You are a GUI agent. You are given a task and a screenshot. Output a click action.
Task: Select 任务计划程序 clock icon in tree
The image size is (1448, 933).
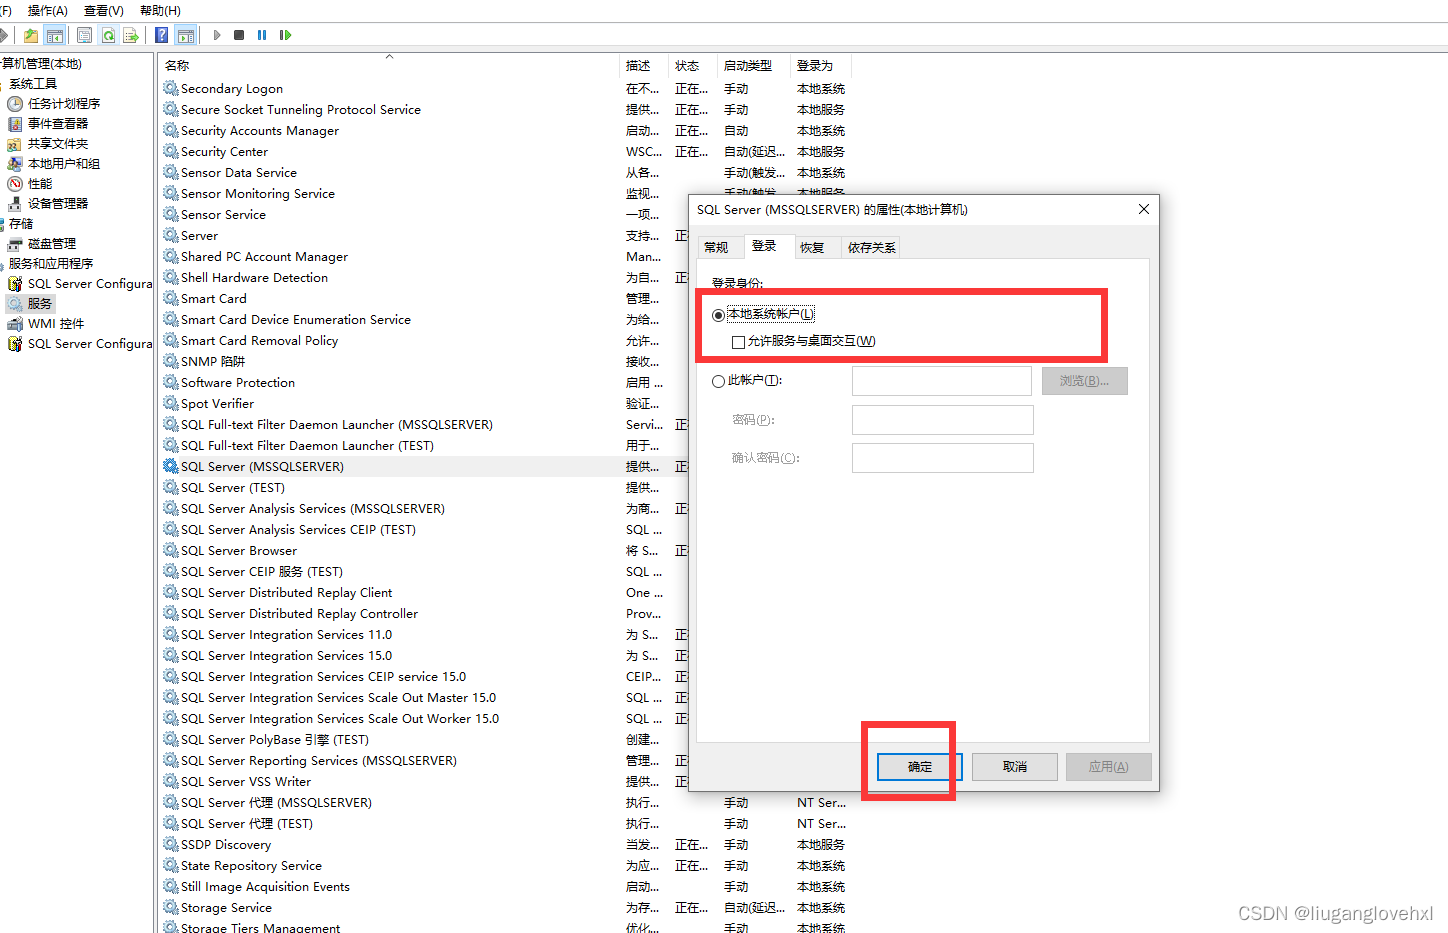coord(15,104)
